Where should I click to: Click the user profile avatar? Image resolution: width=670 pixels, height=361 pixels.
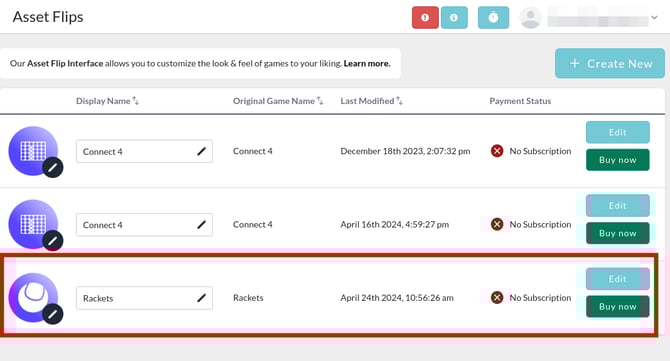coord(530,18)
